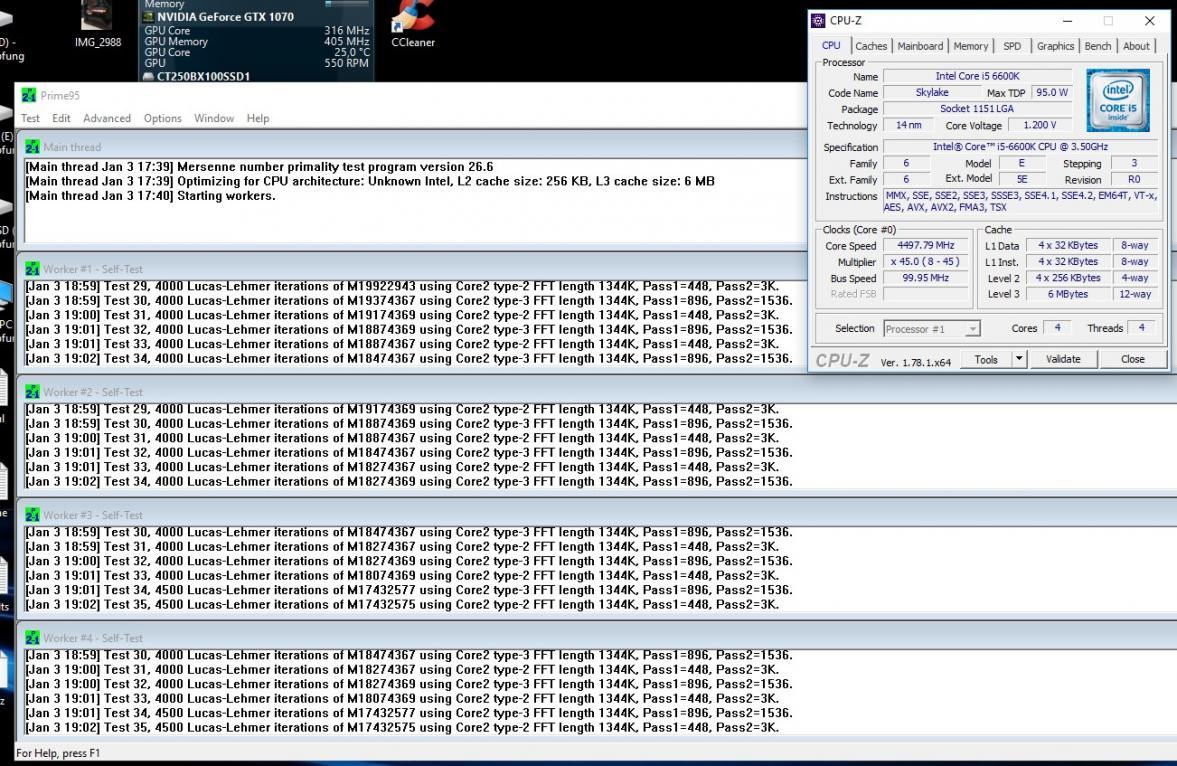Click the 'For Help, press F1' status bar text

[58, 753]
